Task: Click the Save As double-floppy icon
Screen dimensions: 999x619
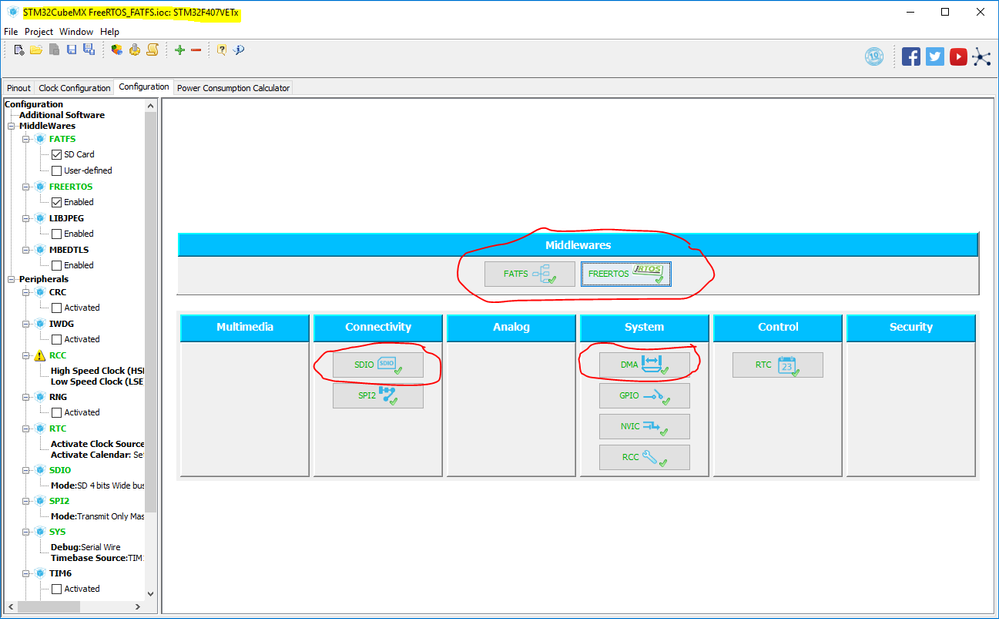Action: click(89, 50)
